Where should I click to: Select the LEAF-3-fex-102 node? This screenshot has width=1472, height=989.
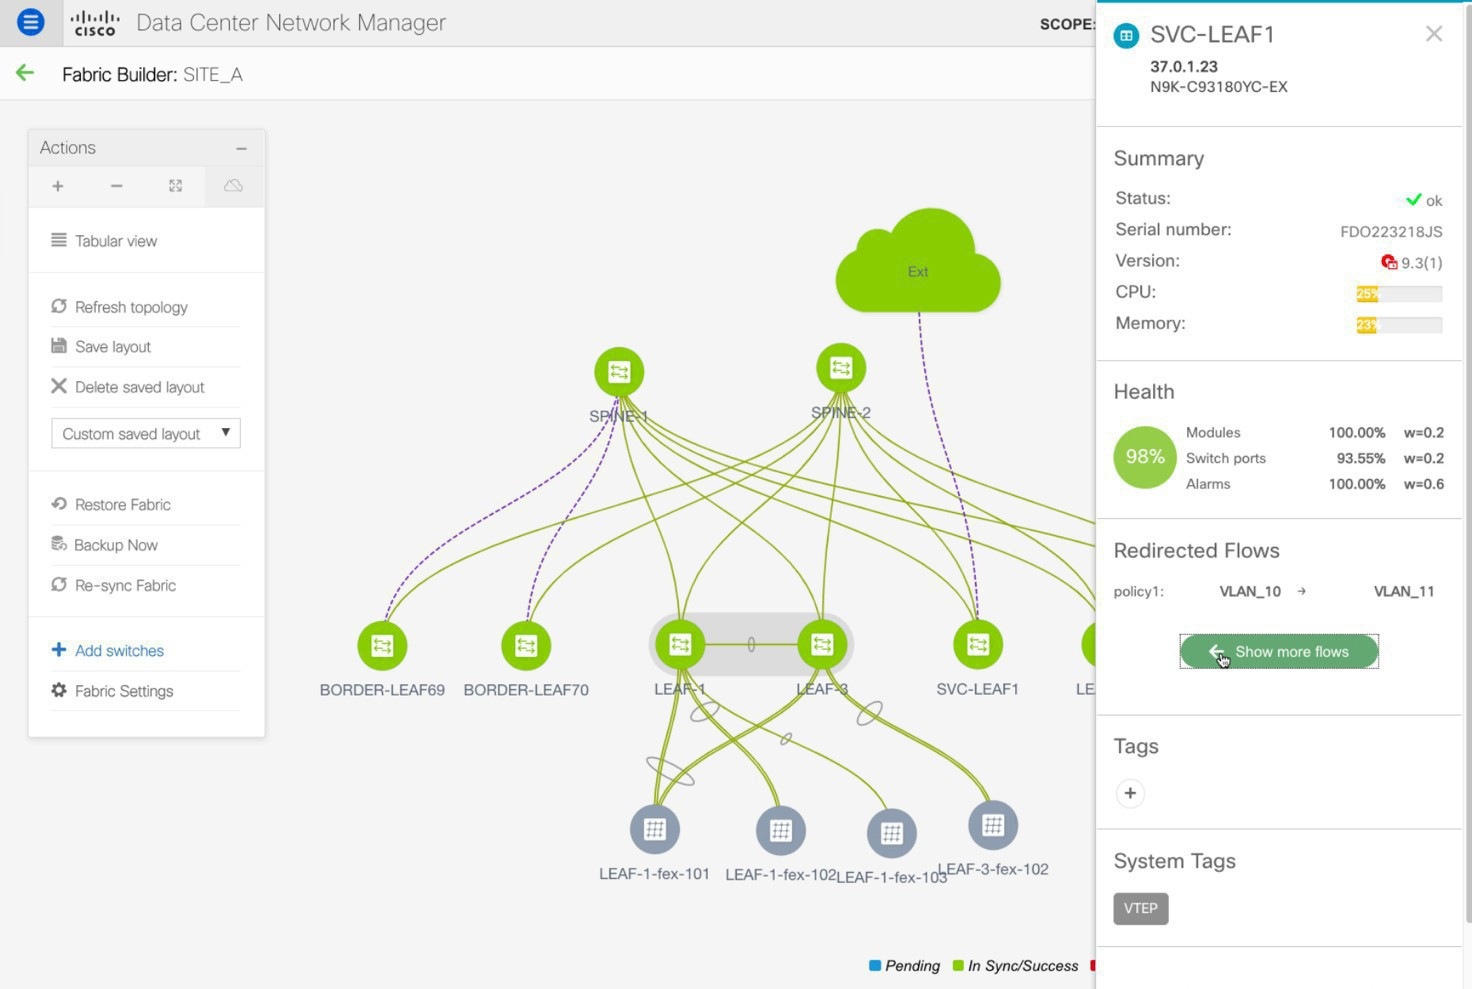tap(993, 825)
